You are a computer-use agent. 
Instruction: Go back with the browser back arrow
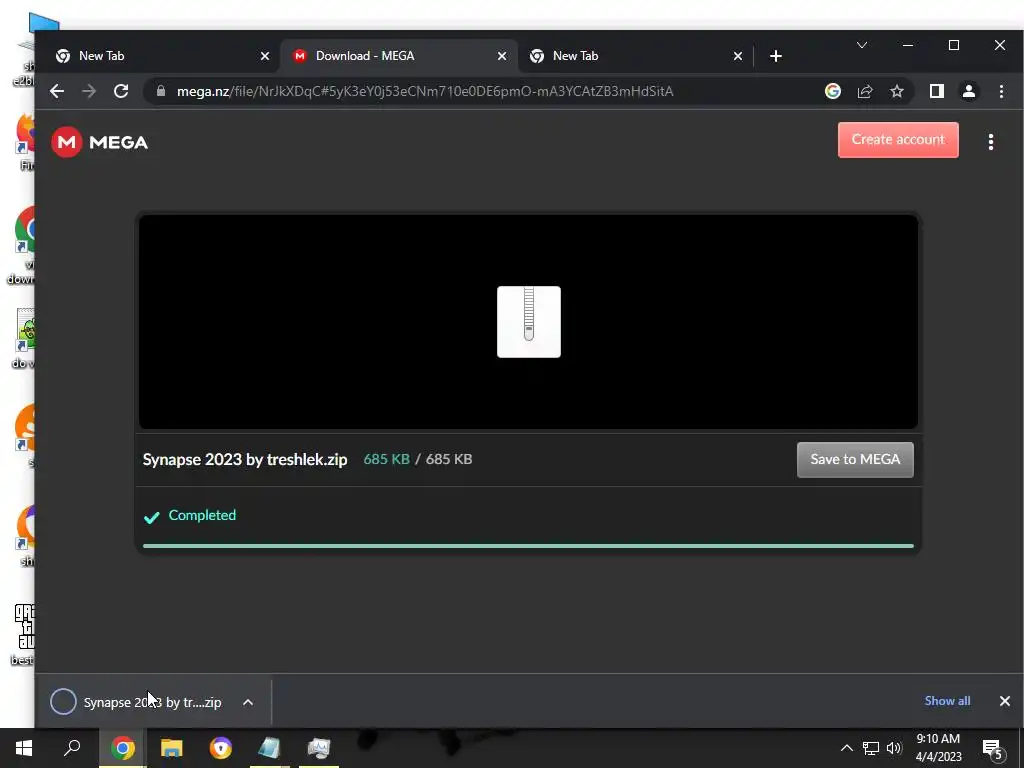click(x=57, y=91)
